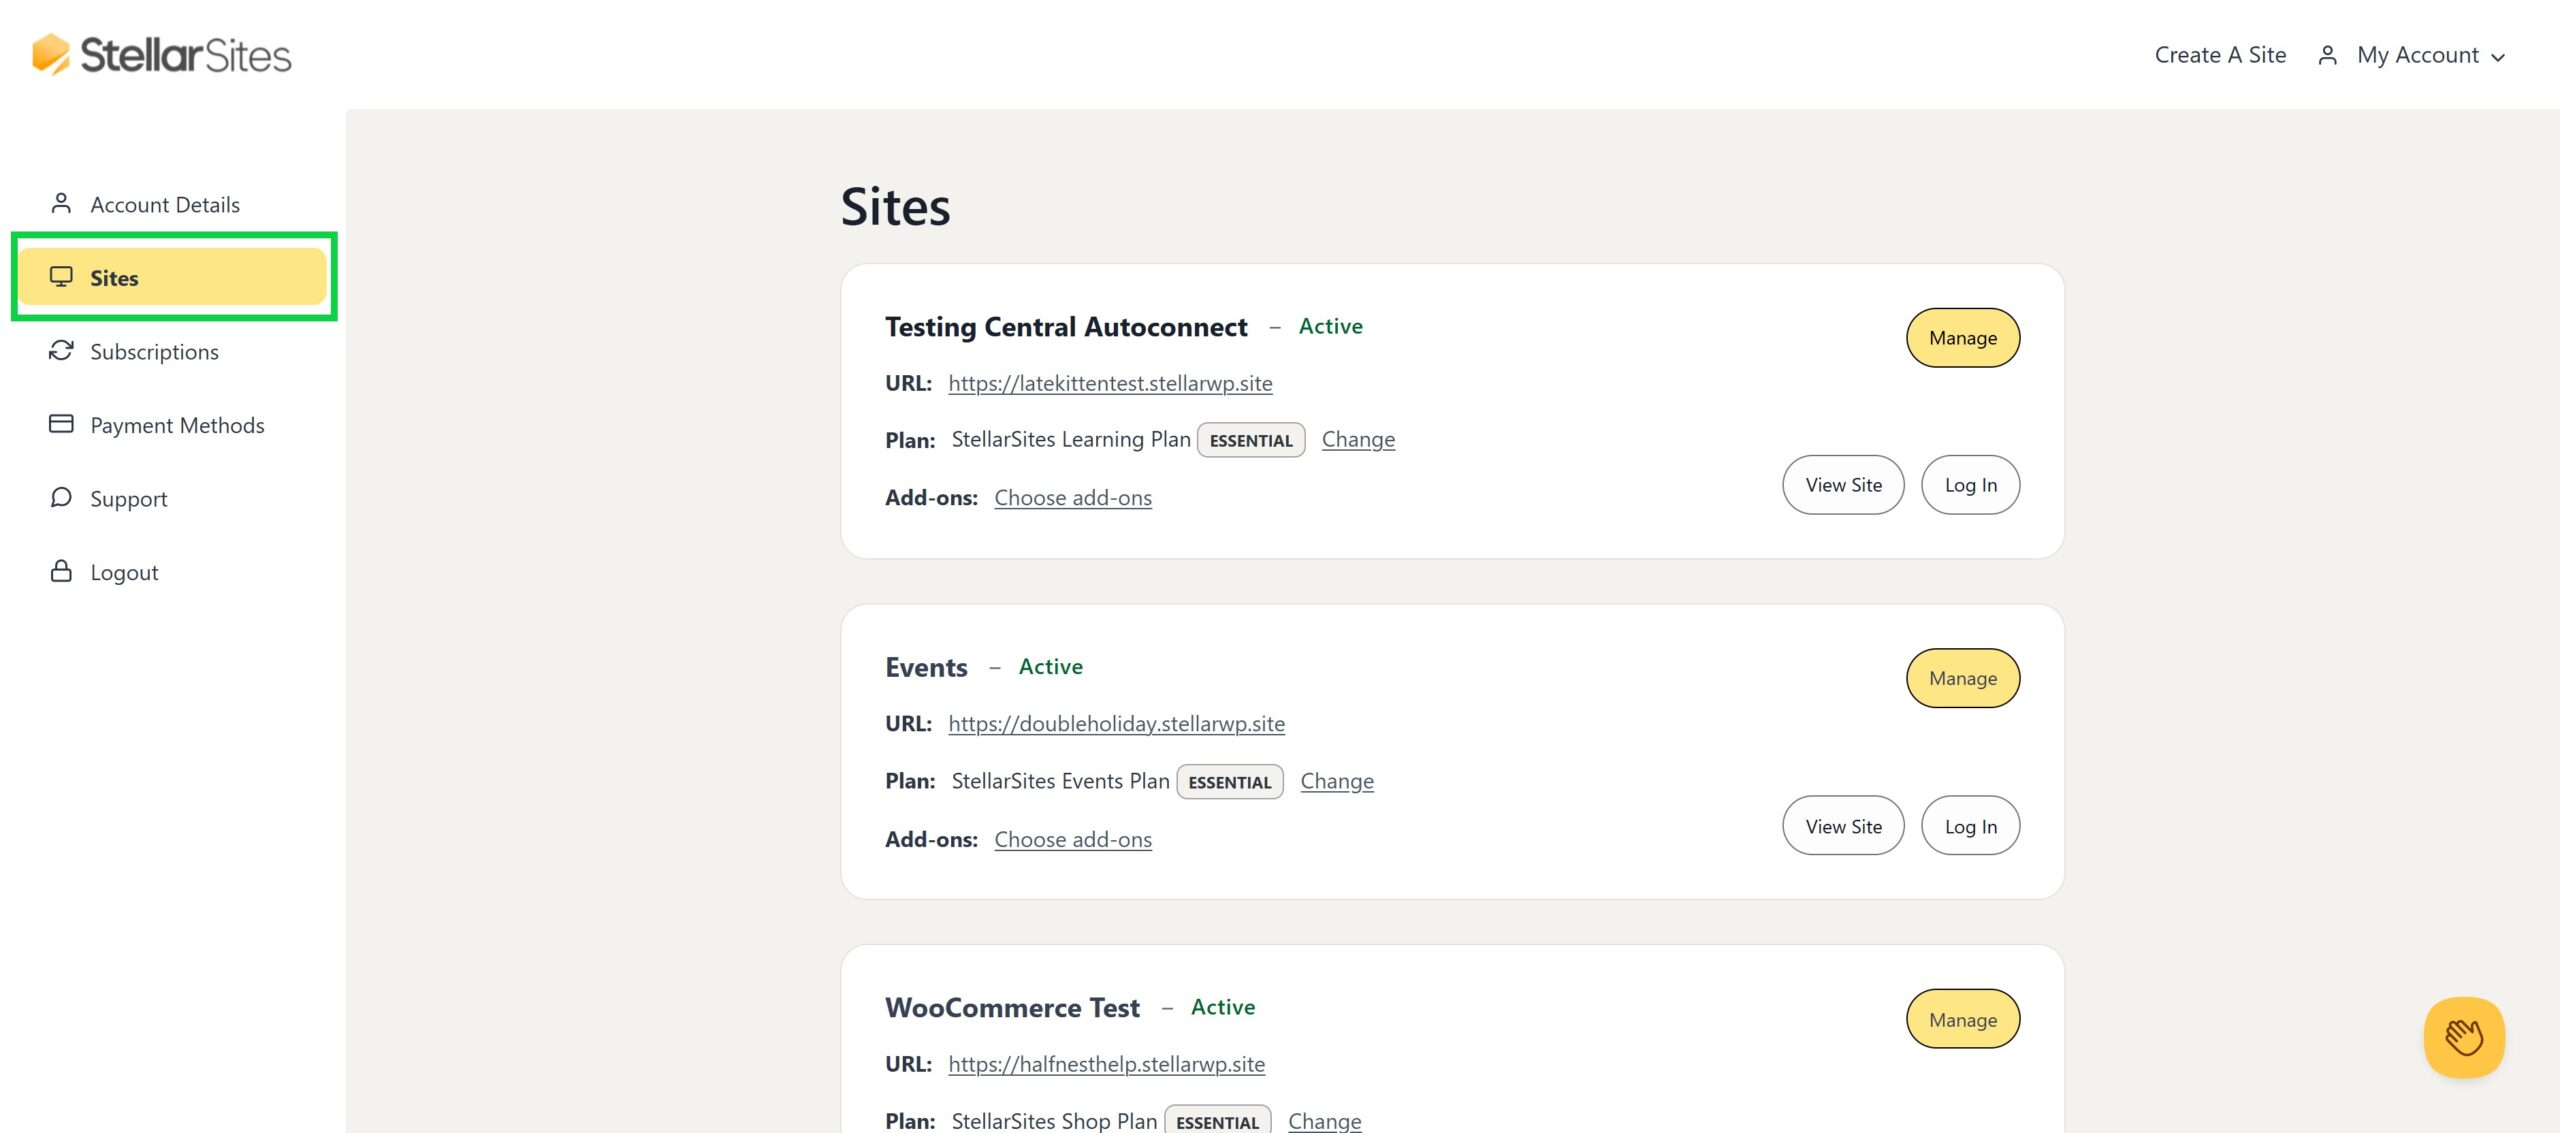Open the latekittentest.stellarwp.site URL link
2560x1133 pixels.
click(1109, 383)
